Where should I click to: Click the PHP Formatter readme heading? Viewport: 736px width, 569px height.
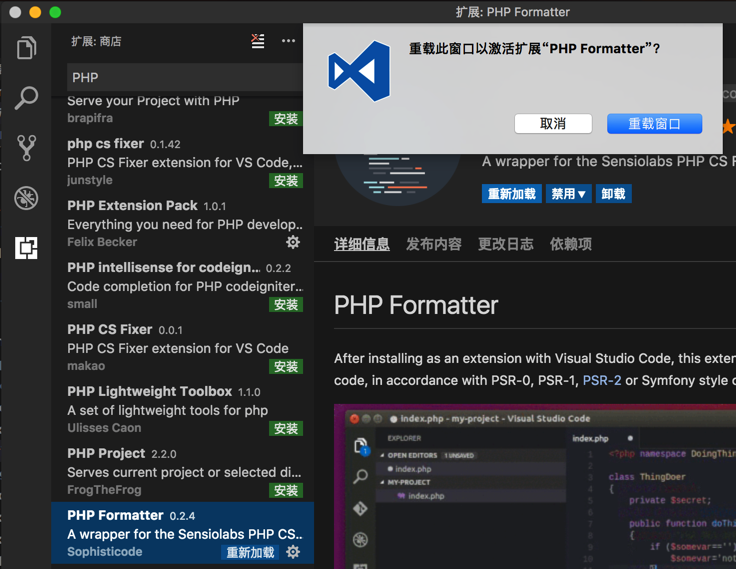[416, 305]
